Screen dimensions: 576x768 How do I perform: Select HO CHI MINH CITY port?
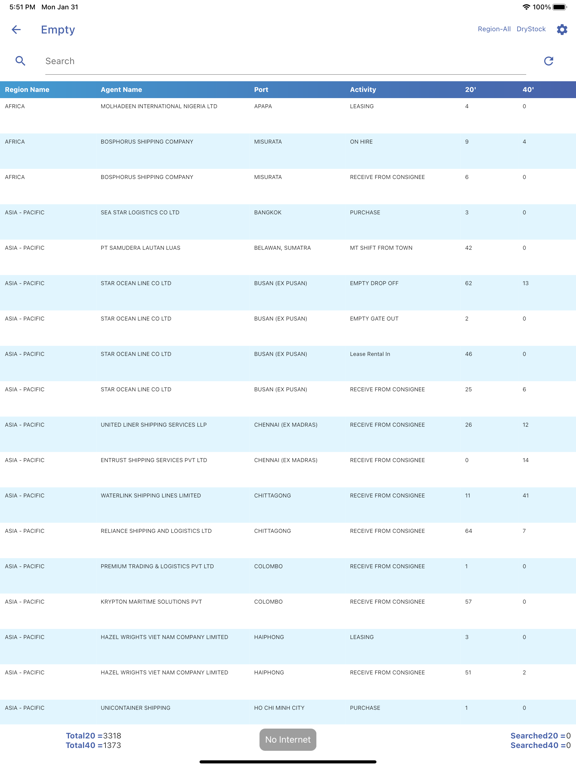point(279,708)
